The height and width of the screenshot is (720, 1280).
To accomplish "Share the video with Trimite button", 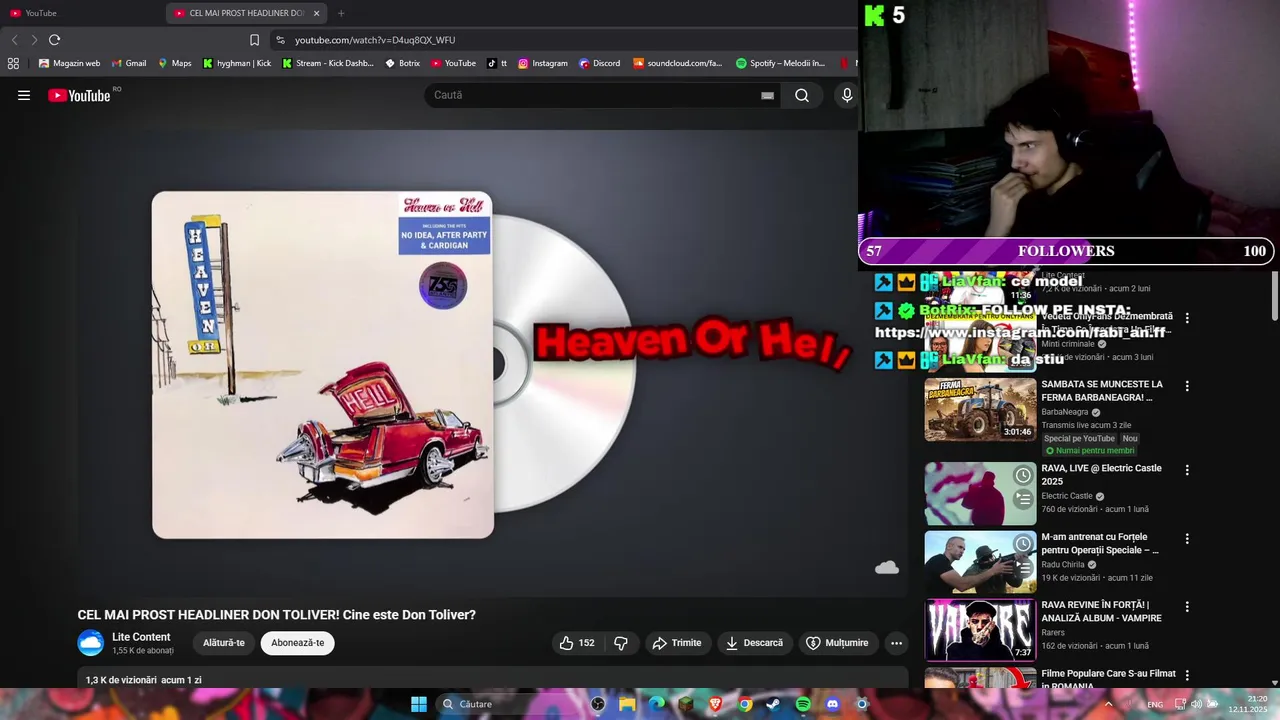I will pyautogui.click(x=677, y=643).
